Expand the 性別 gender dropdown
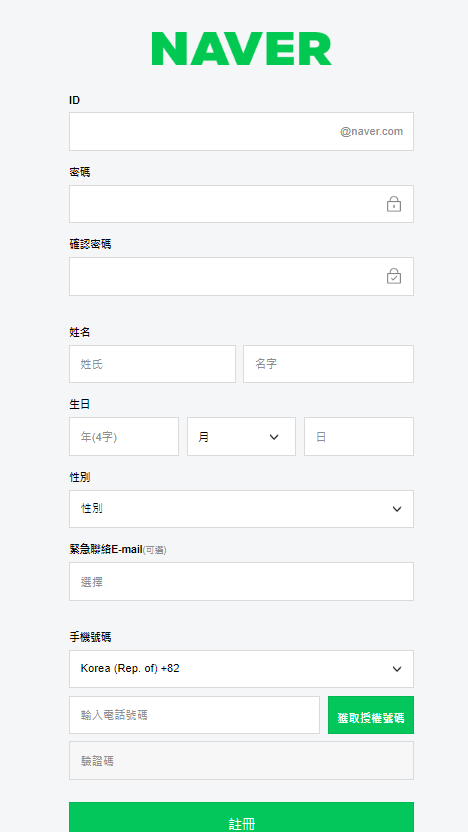 [241, 509]
